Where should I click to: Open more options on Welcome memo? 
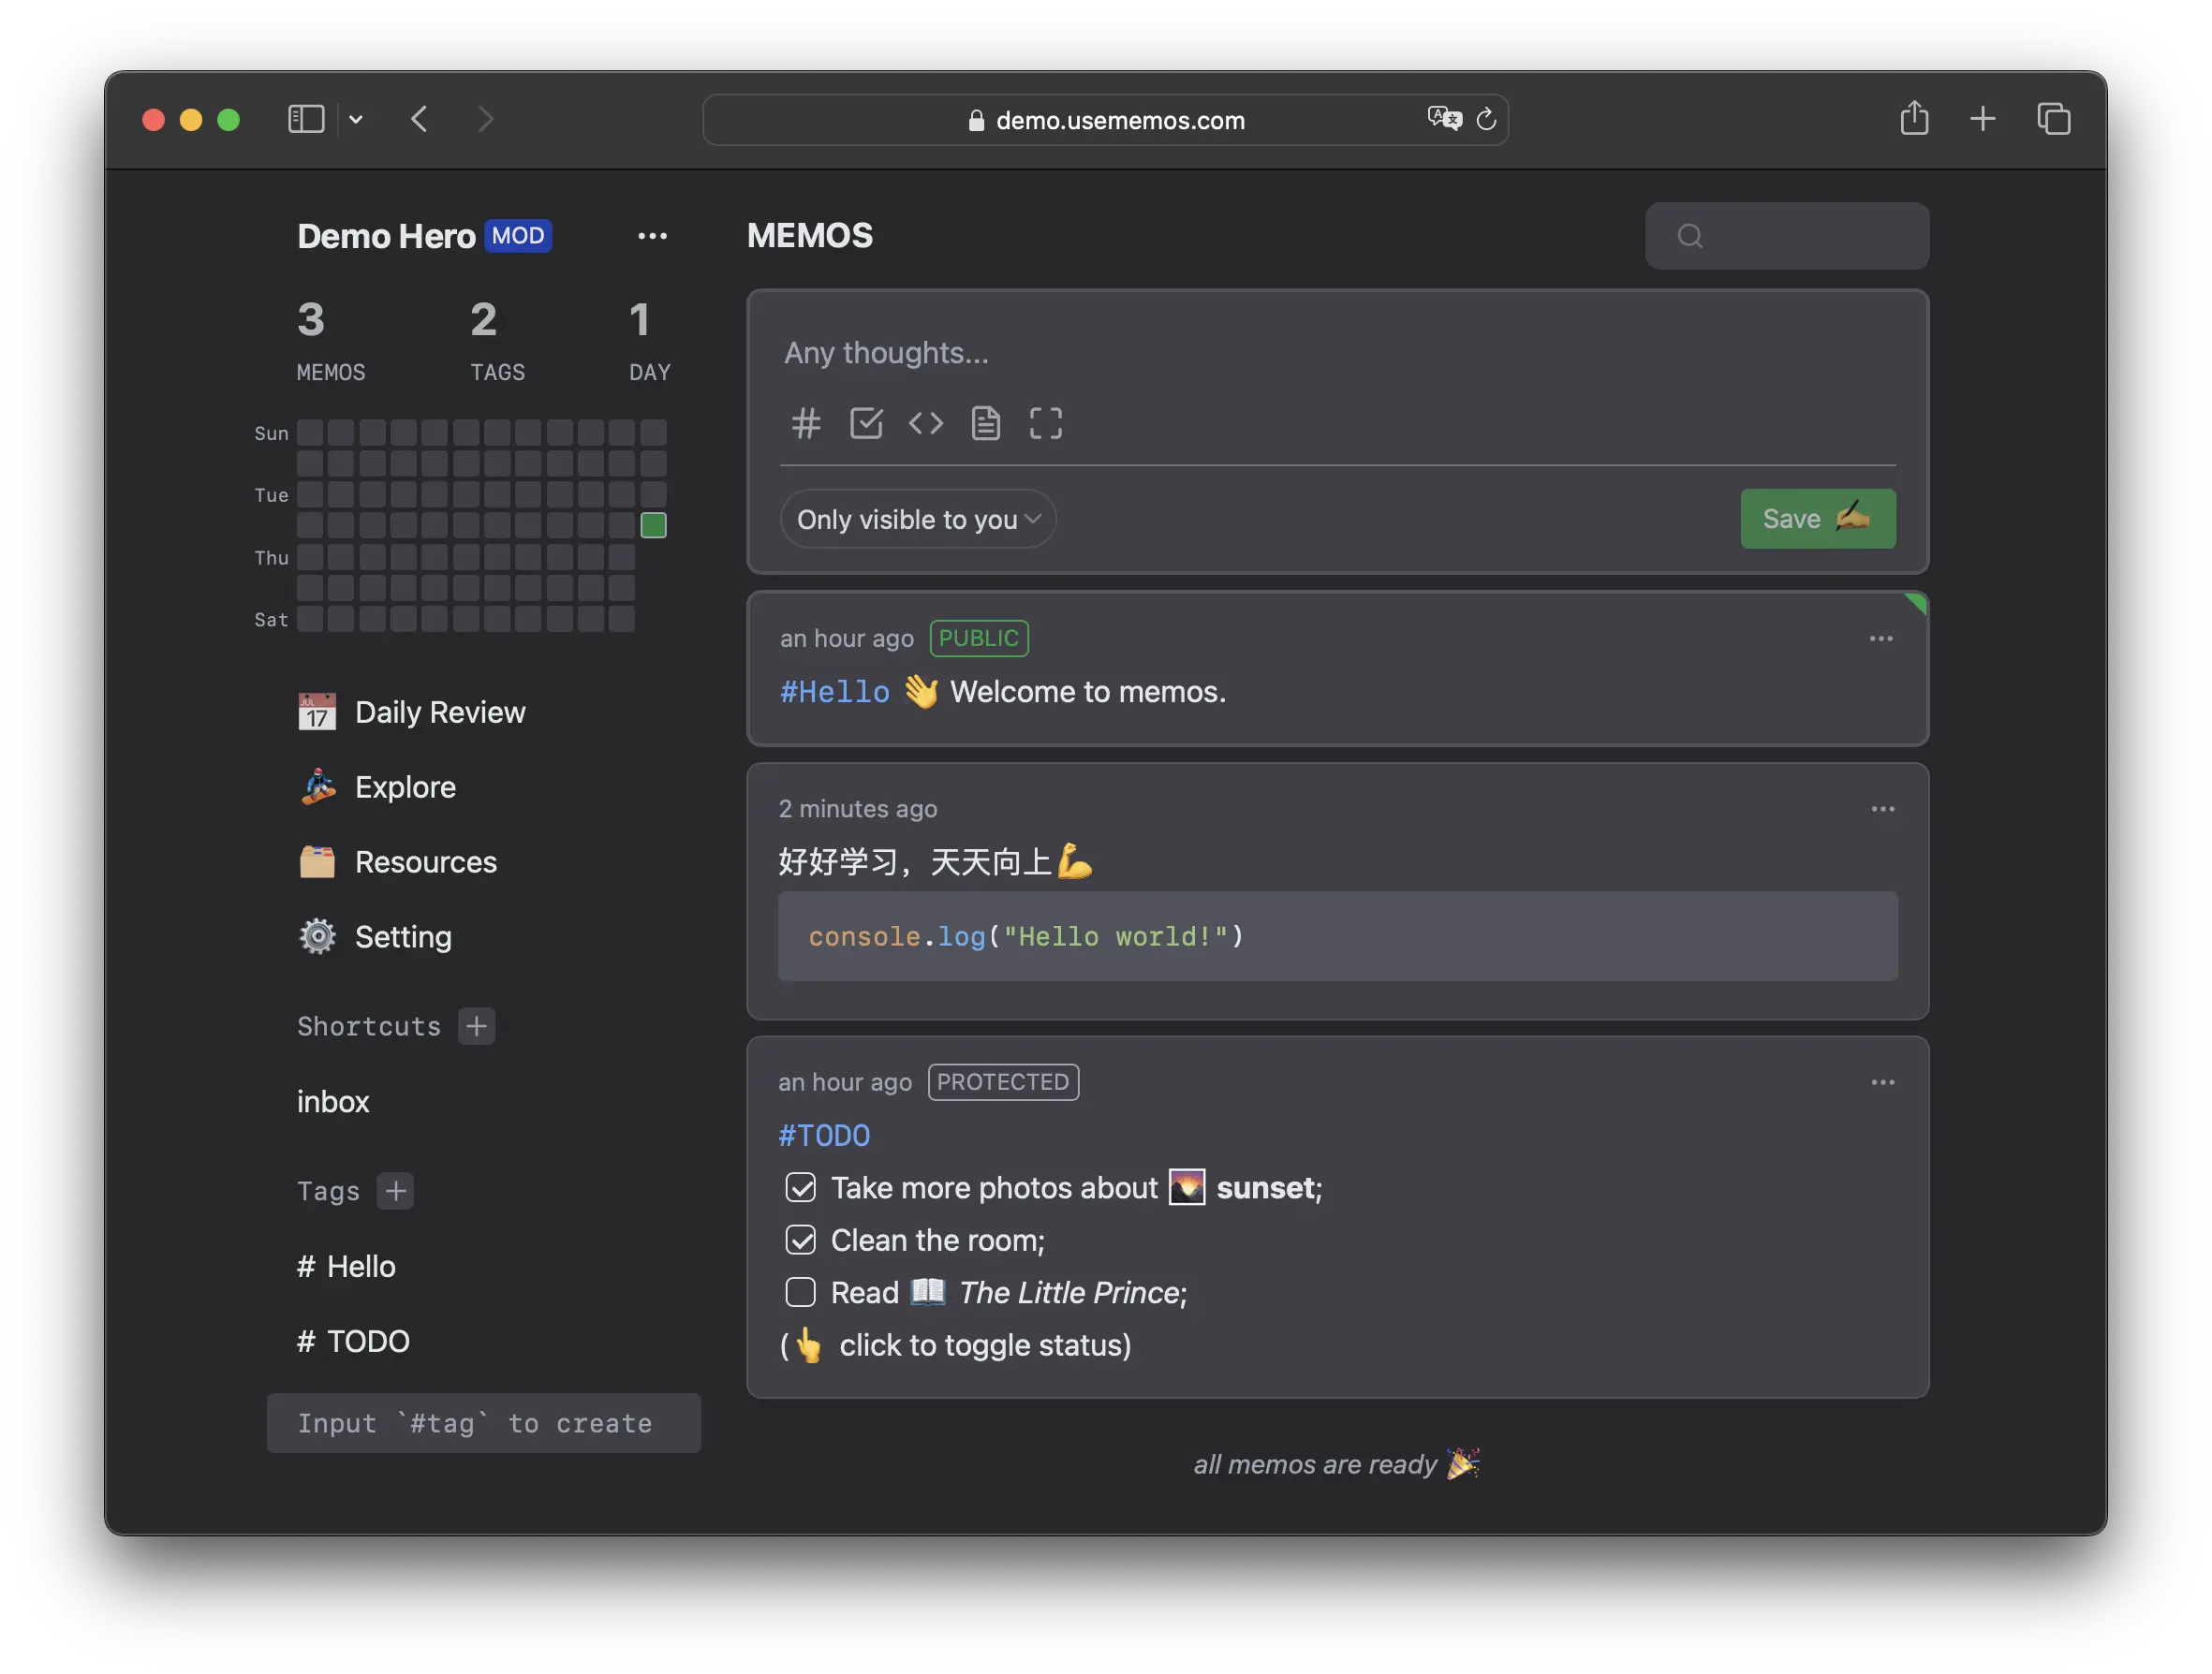tap(1881, 639)
